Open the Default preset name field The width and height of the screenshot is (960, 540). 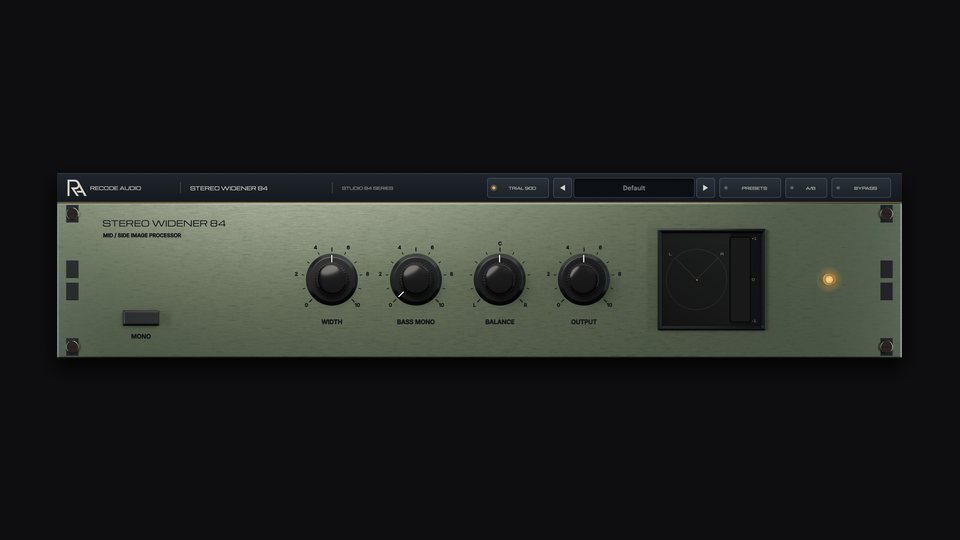(634, 188)
